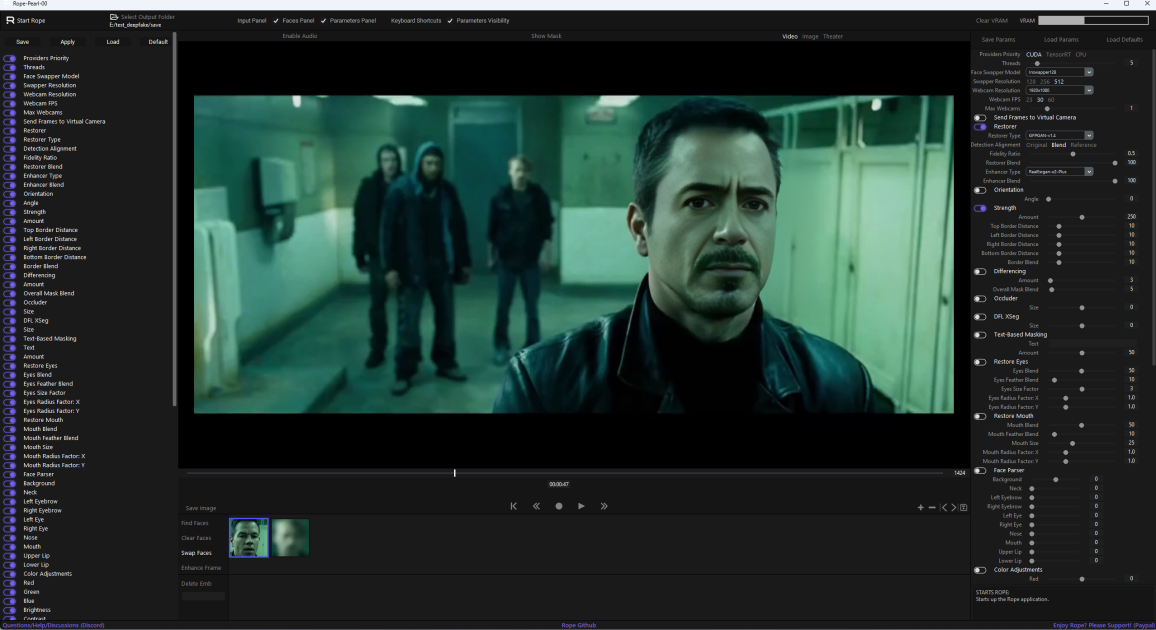Click the save markers icon
This screenshot has width=1156, height=630.
[x=963, y=507]
